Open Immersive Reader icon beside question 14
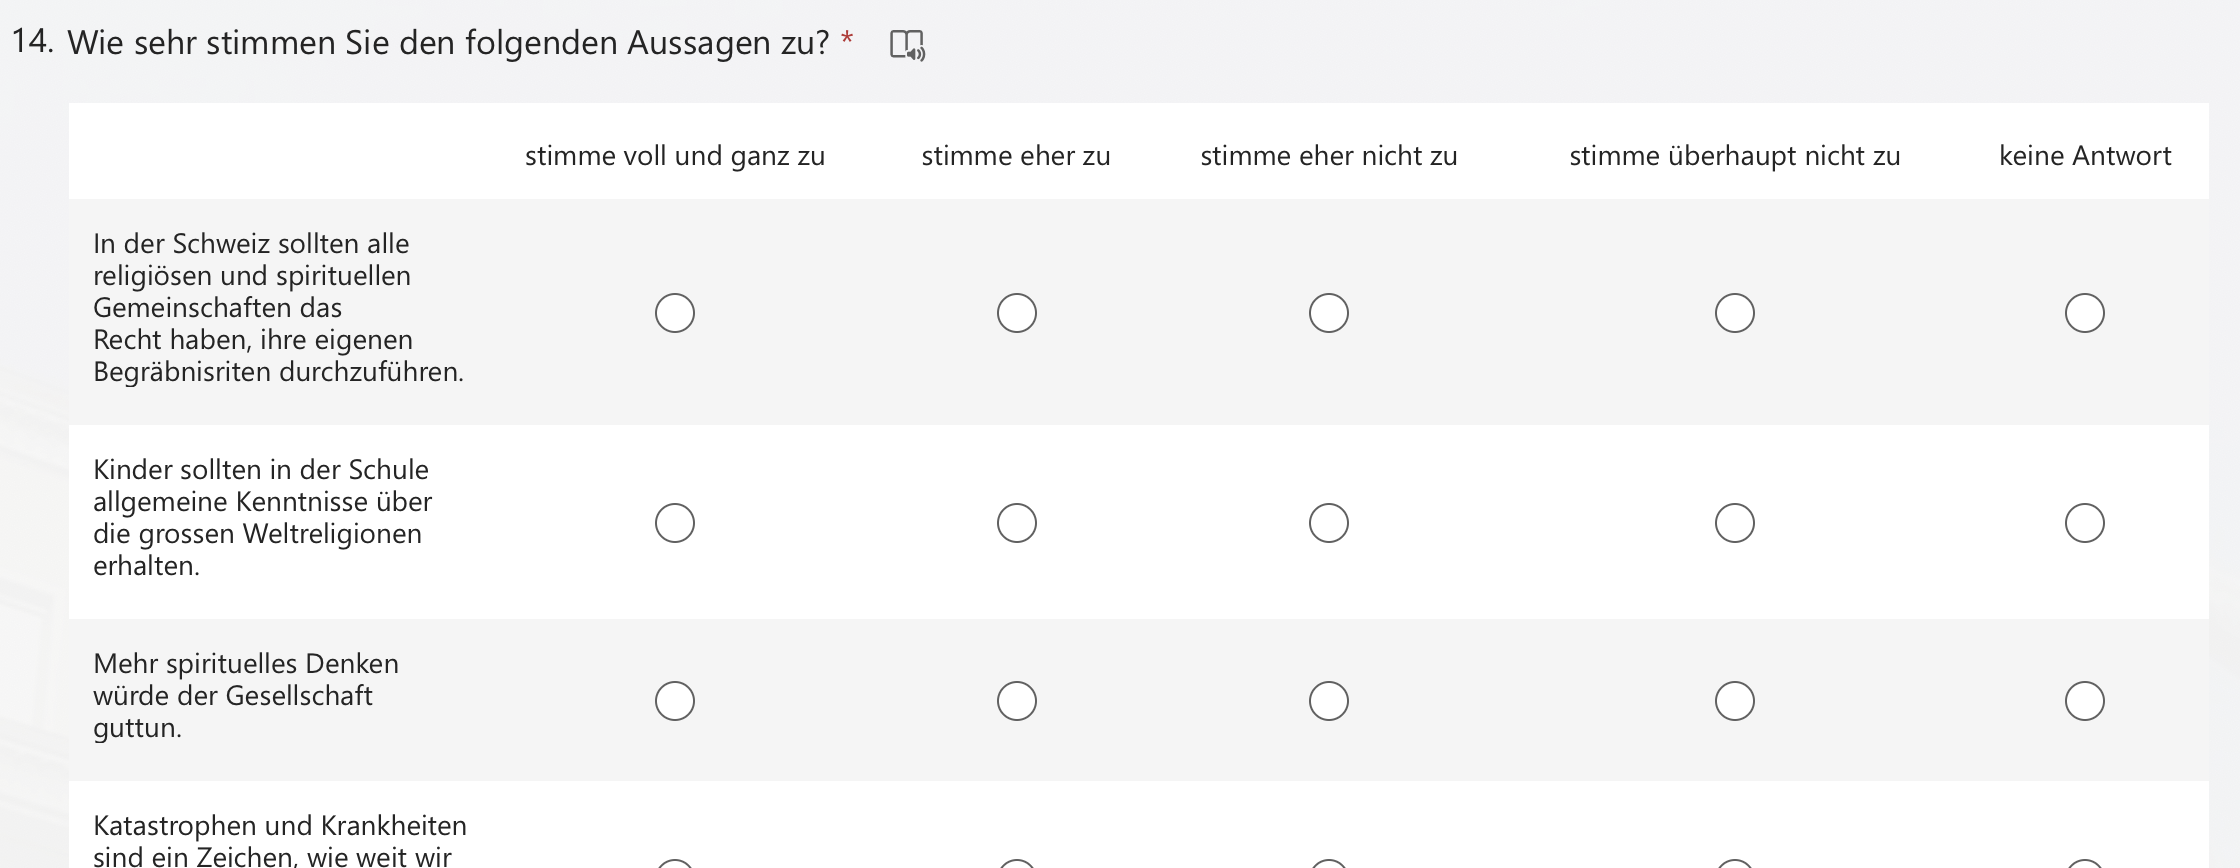This screenshot has width=2240, height=868. pos(907,45)
